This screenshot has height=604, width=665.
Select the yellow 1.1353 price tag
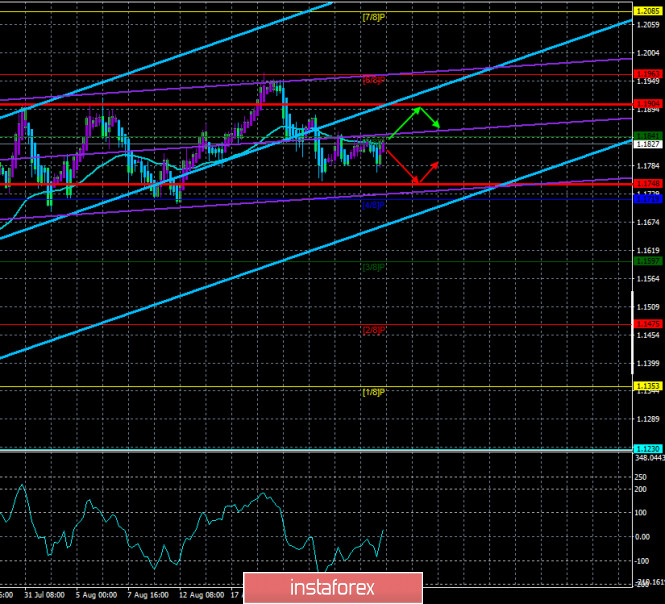[x=648, y=386]
